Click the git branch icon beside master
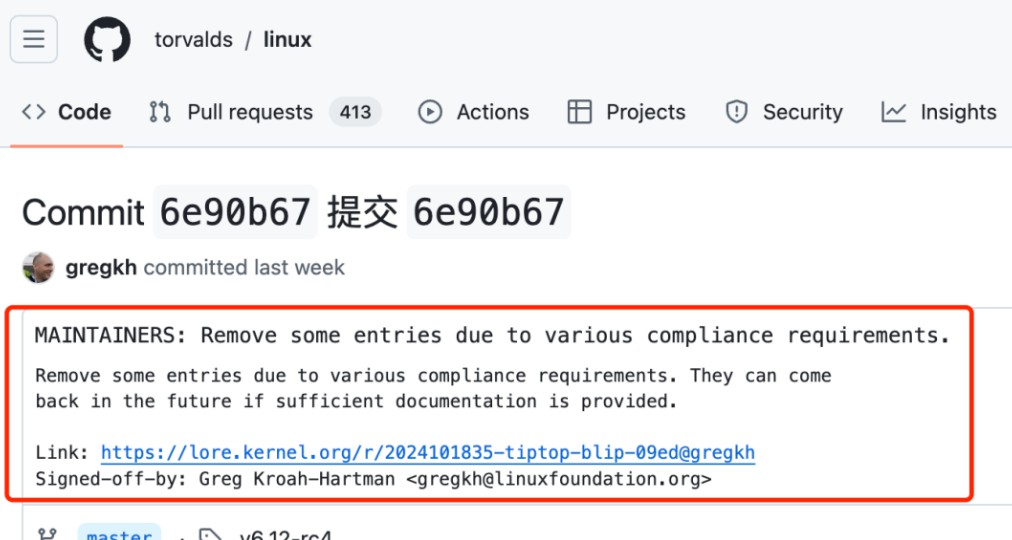This screenshot has width=1012, height=540. [46, 535]
